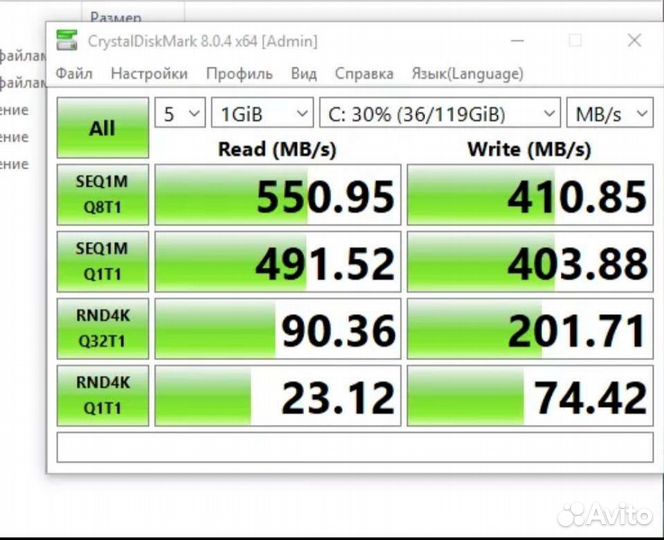Open the Справка menu
Viewport: 664px width, 540px height.
364,74
